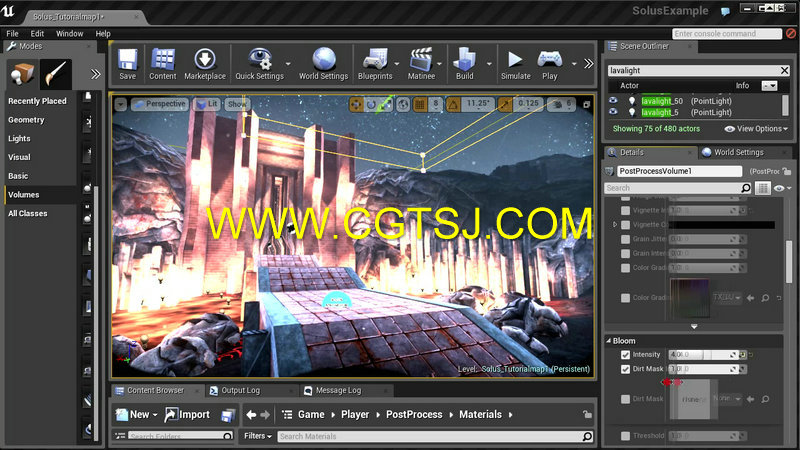Collapse the Bloom section

(609, 341)
